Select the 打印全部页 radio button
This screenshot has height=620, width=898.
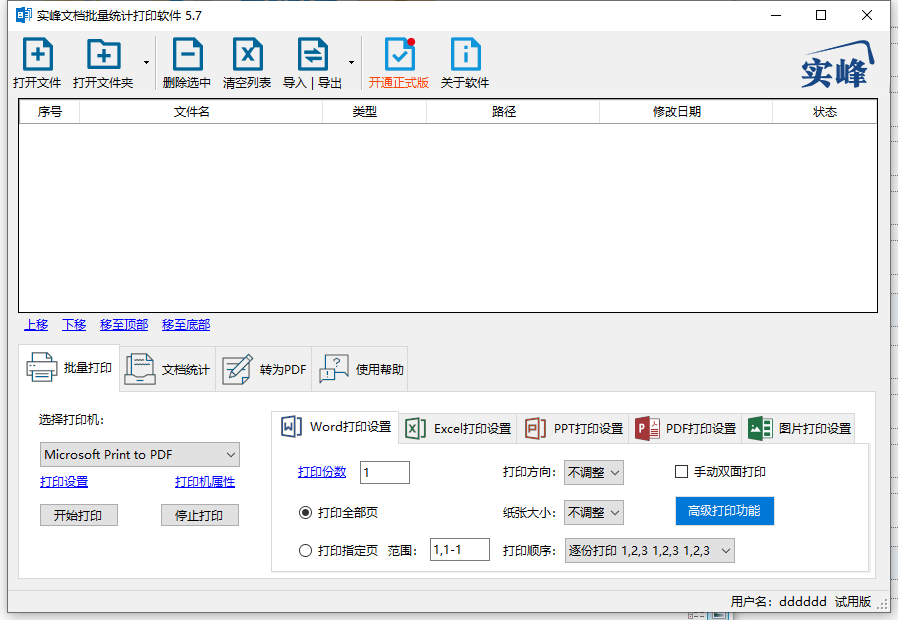point(305,512)
